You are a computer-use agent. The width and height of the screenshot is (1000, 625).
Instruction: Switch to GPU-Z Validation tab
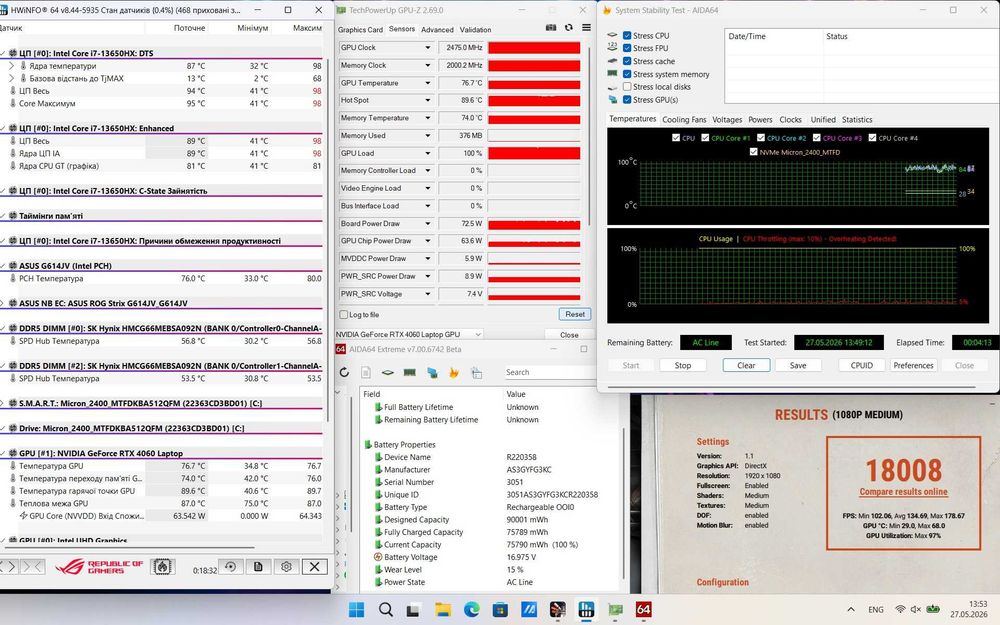point(476,29)
